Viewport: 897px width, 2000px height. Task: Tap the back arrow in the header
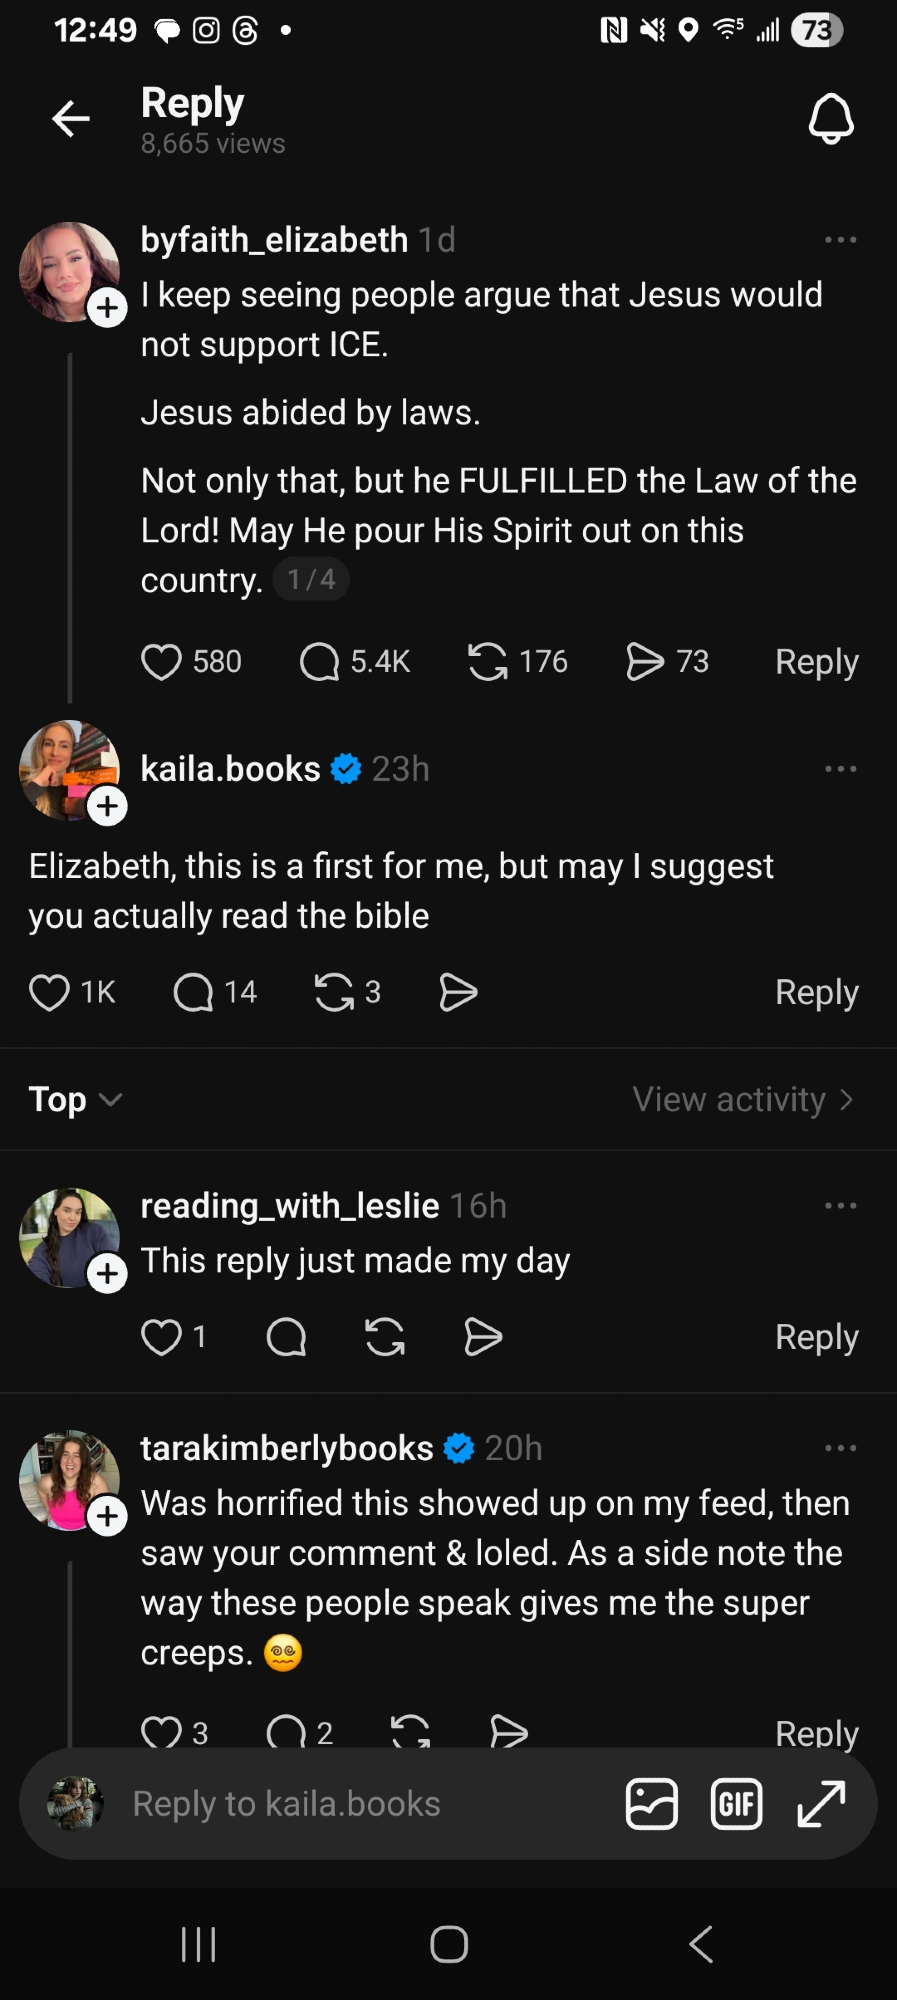(x=71, y=119)
